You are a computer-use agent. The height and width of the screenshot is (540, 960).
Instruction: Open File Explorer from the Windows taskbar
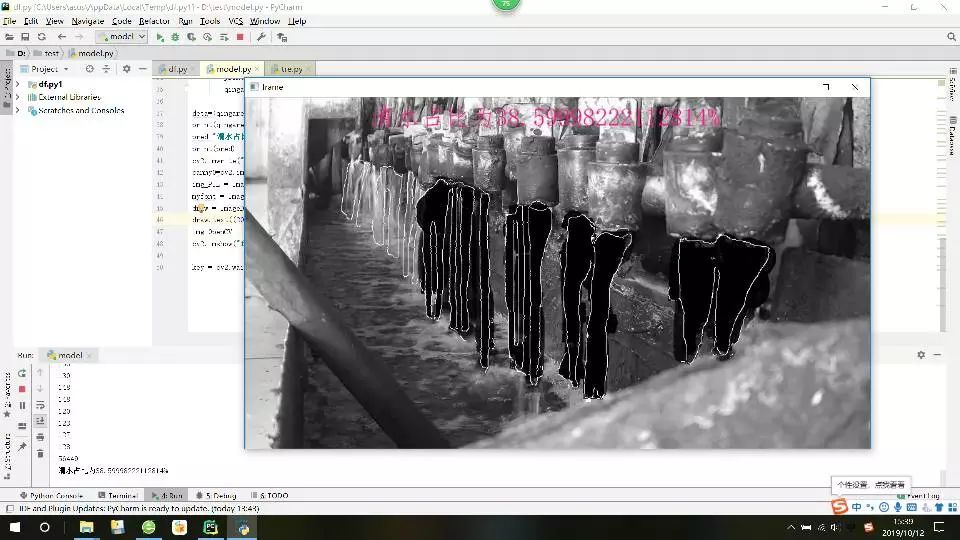[86, 526]
